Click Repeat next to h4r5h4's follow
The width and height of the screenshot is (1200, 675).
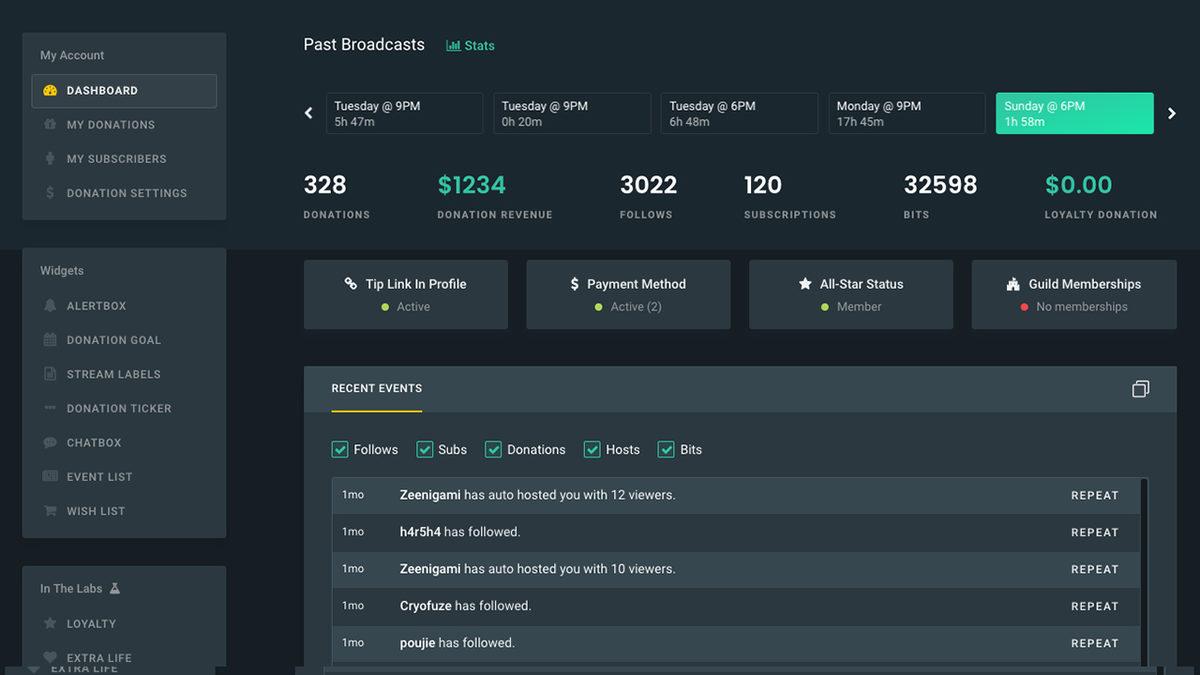(x=1094, y=532)
